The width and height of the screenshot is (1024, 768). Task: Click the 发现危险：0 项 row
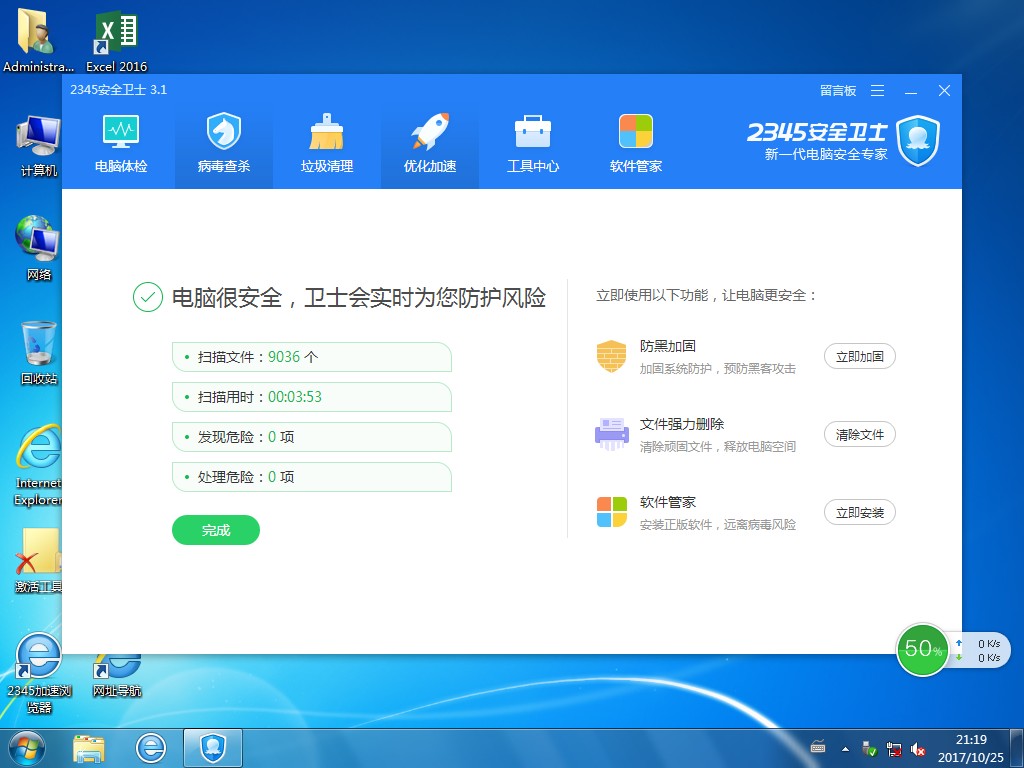312,437
